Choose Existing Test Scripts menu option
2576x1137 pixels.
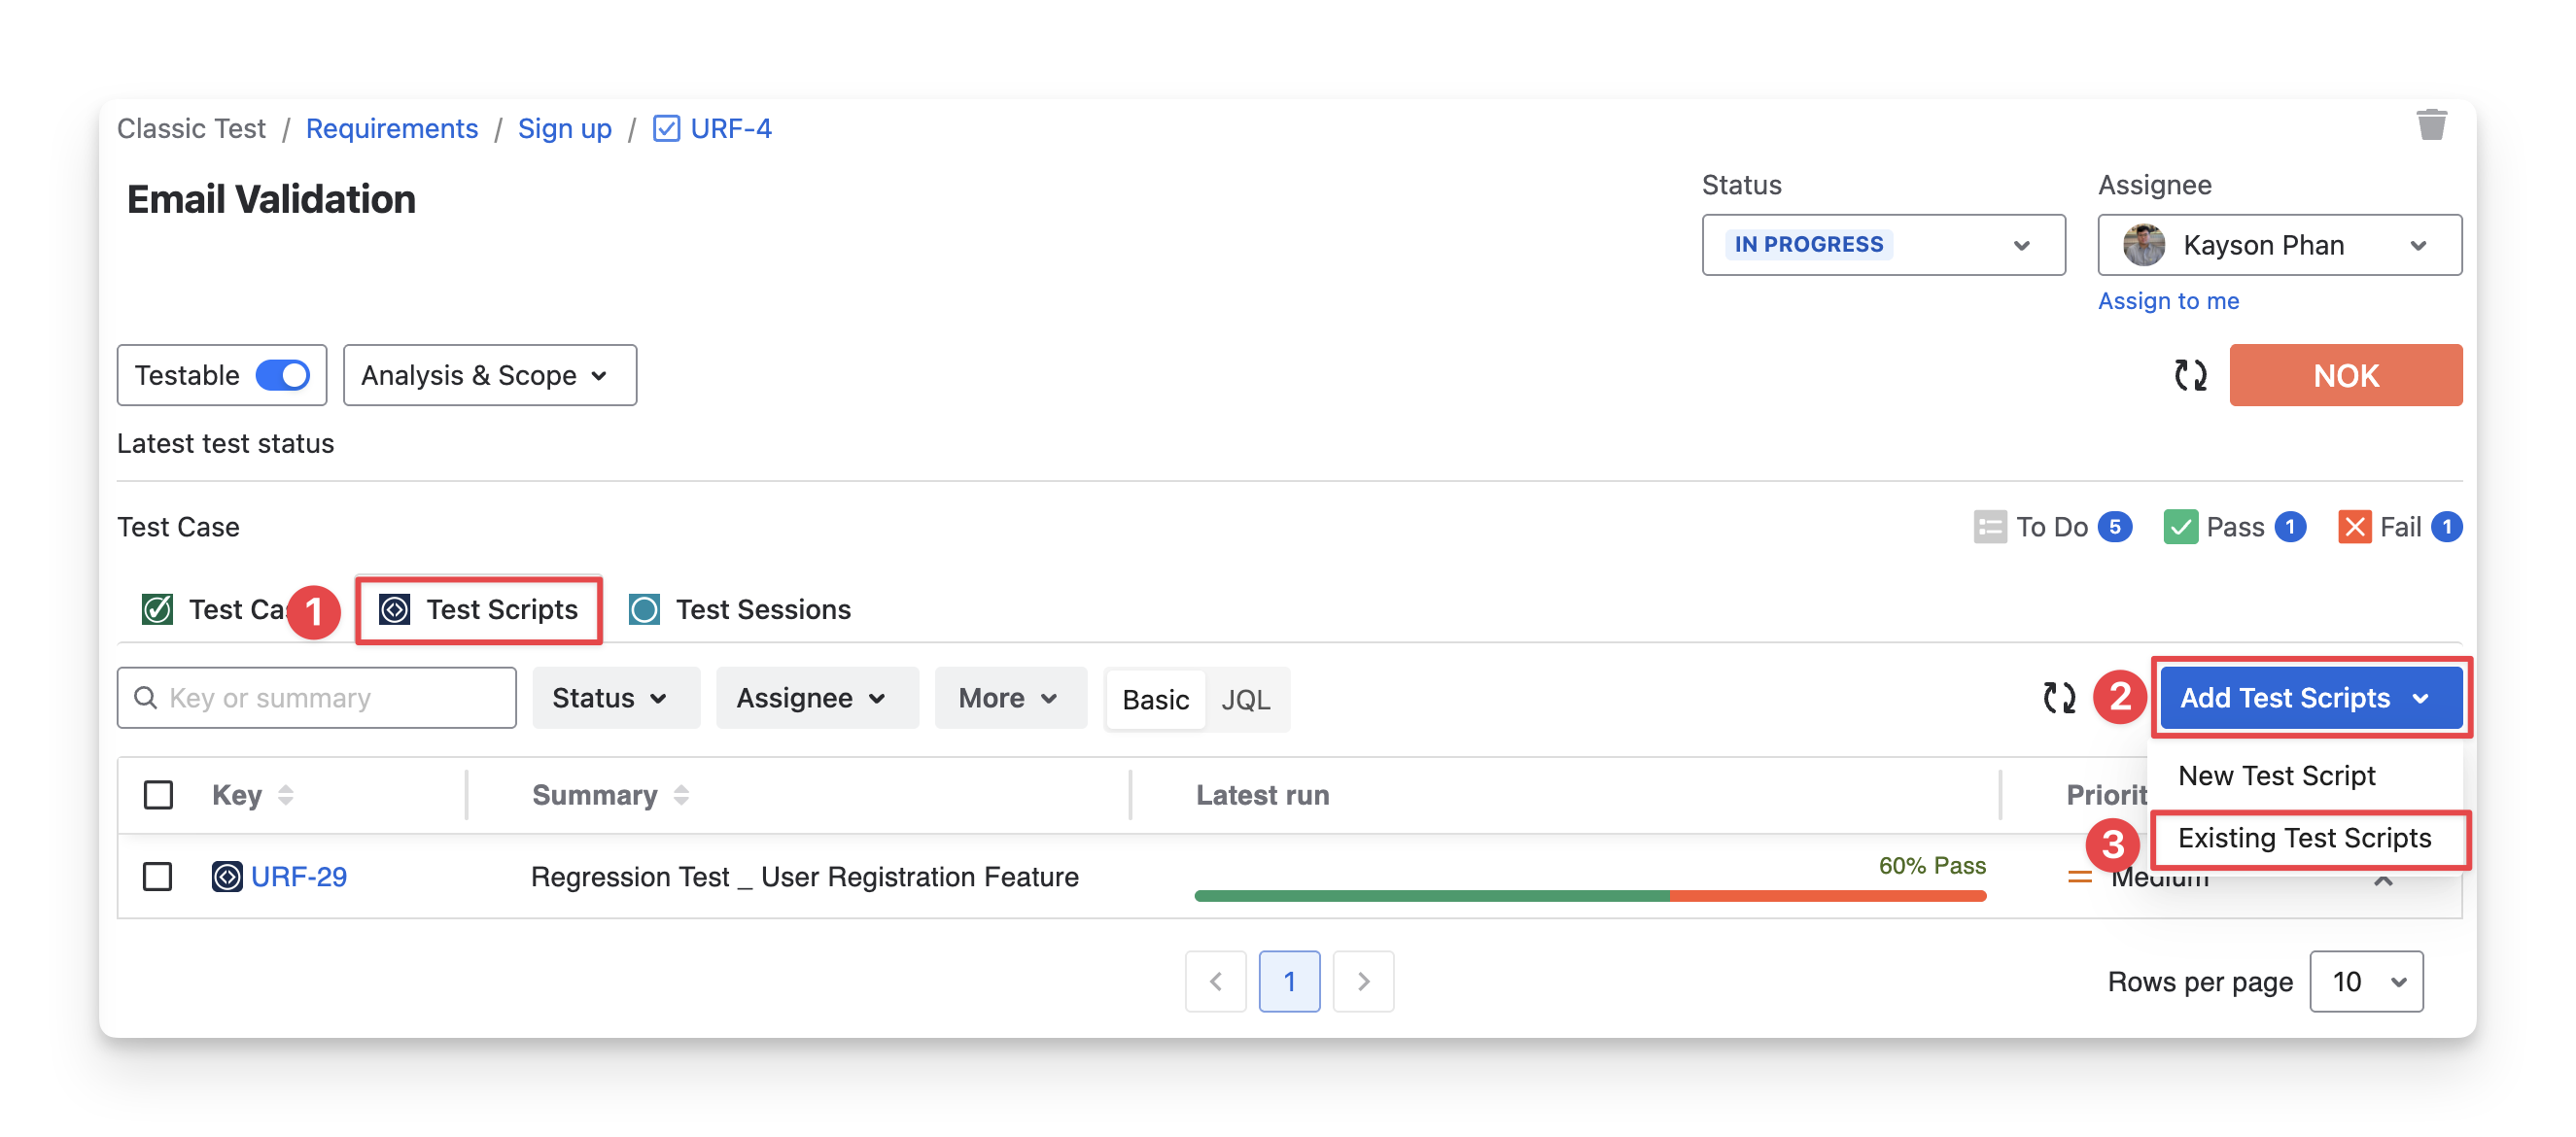[x=2304, y=838]
